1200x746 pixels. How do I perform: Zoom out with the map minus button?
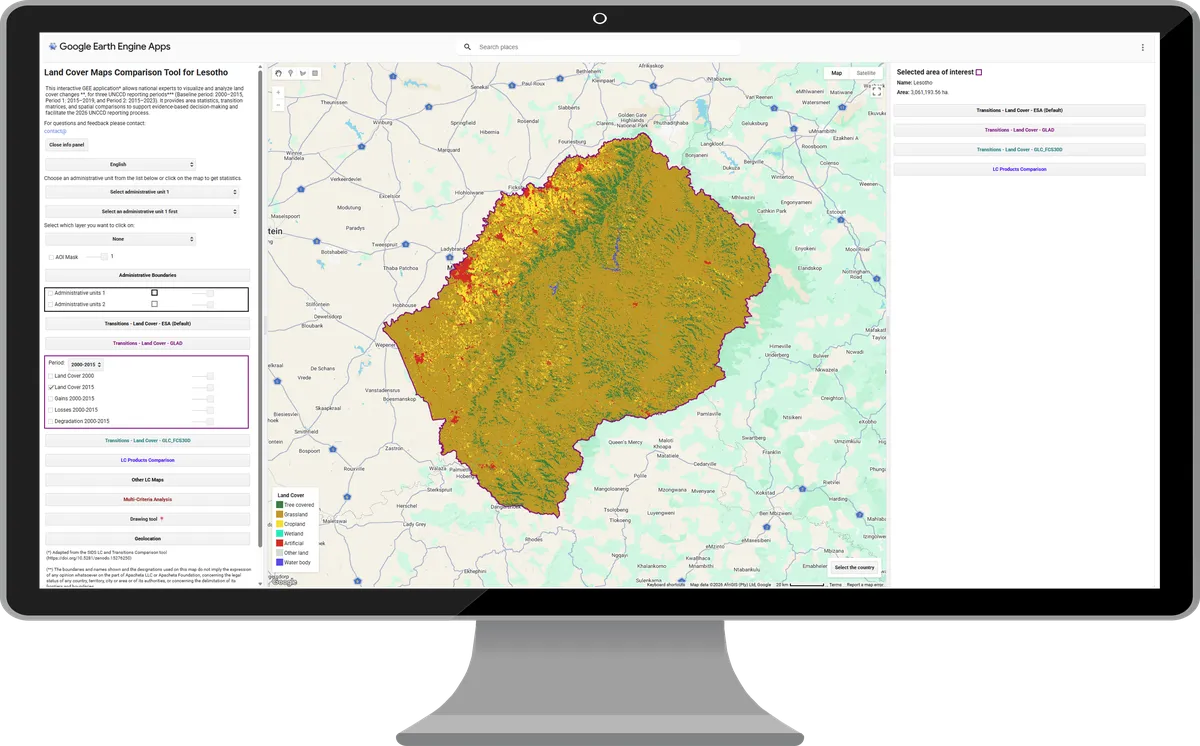tap(278, 104)
